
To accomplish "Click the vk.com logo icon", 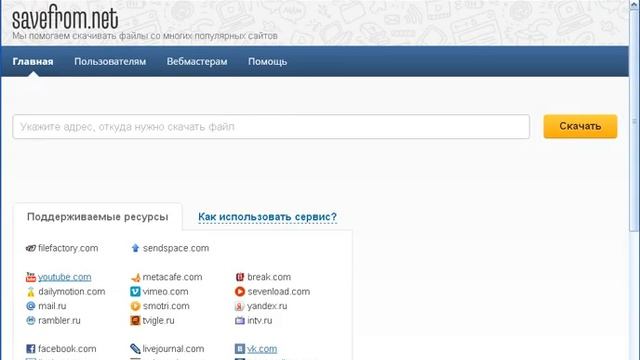I will click(240, 349).
